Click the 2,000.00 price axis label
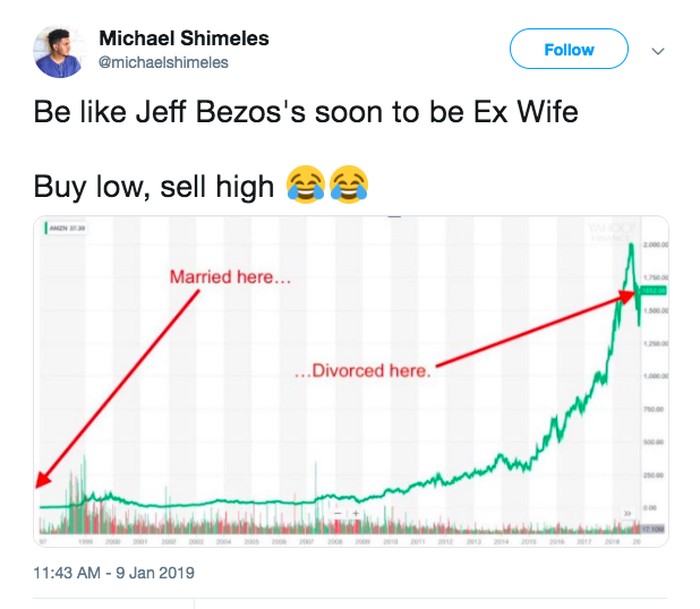The image size is (700, 609). [654, 245]
